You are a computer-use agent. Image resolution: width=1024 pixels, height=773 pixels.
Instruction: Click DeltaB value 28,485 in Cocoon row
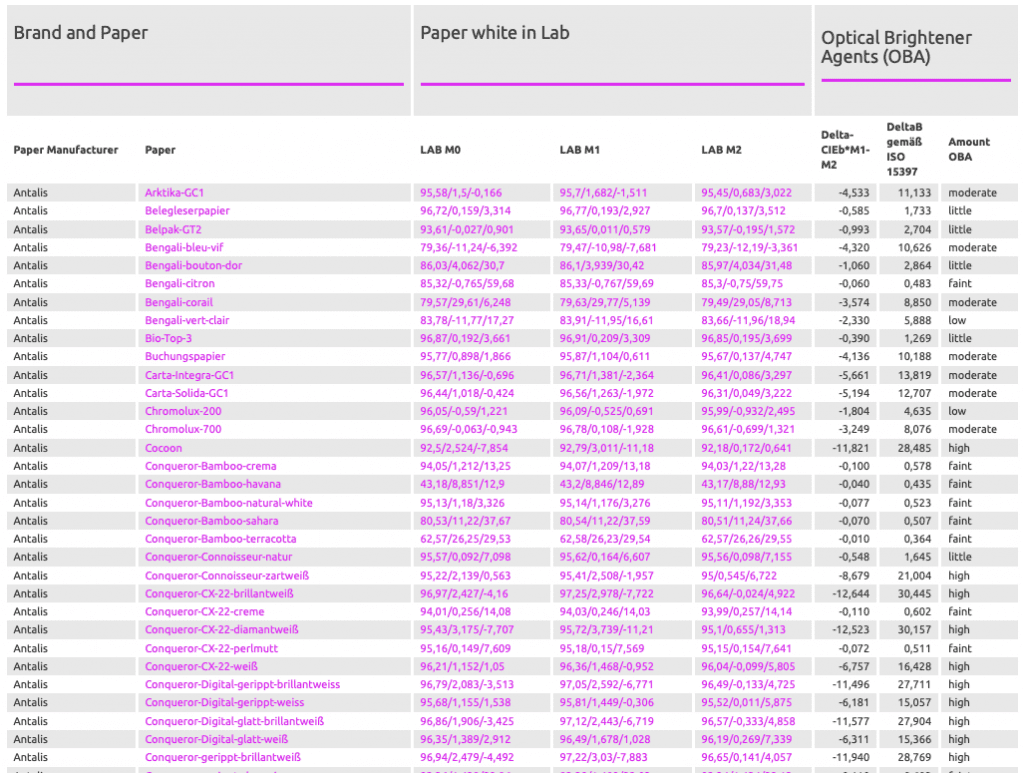914,448
